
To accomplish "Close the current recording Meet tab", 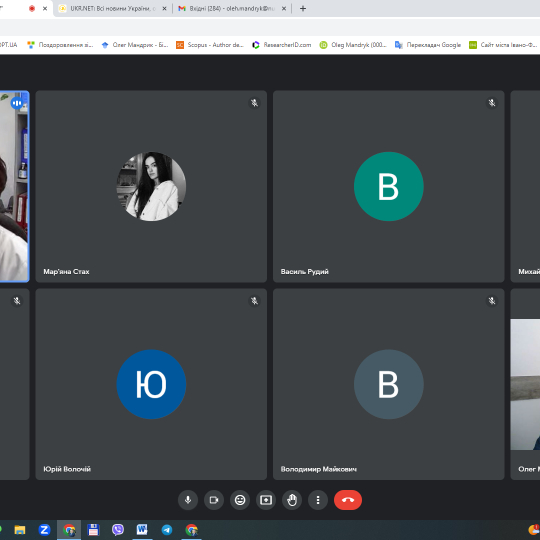I will pos(45,9).
